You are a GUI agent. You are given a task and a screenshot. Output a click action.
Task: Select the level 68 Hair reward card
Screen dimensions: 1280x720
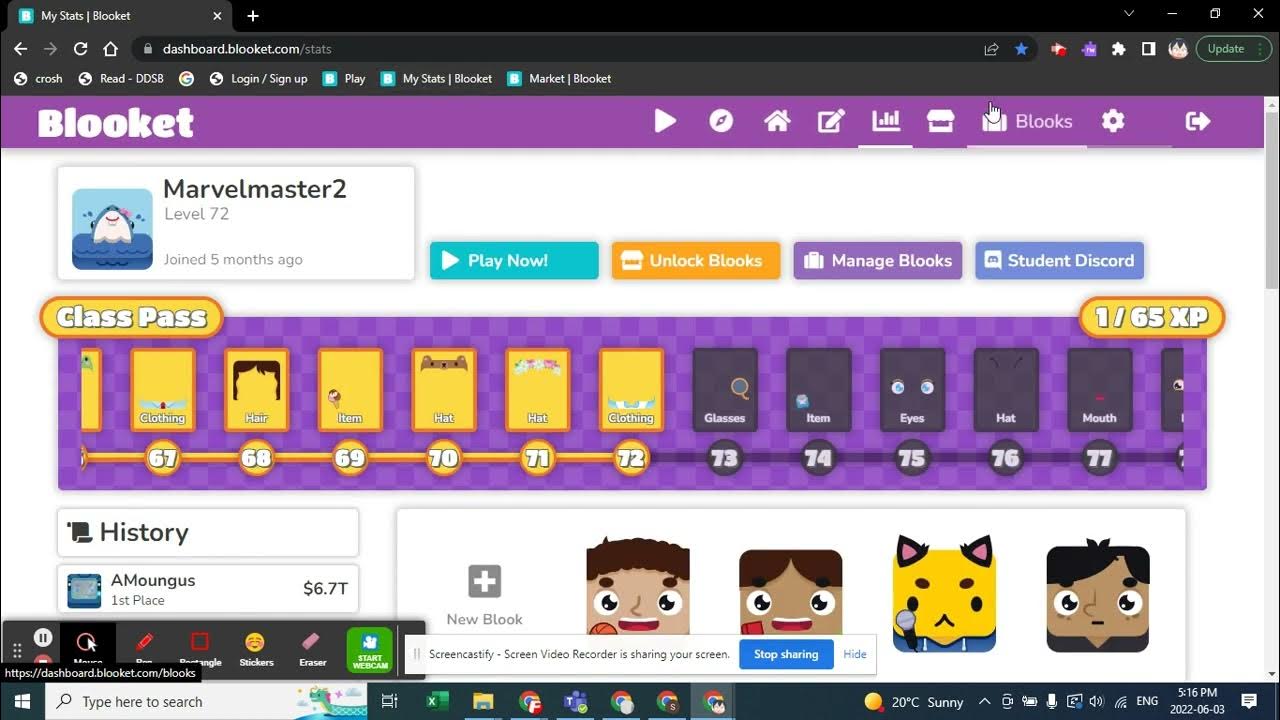click(x=256, y=390)
